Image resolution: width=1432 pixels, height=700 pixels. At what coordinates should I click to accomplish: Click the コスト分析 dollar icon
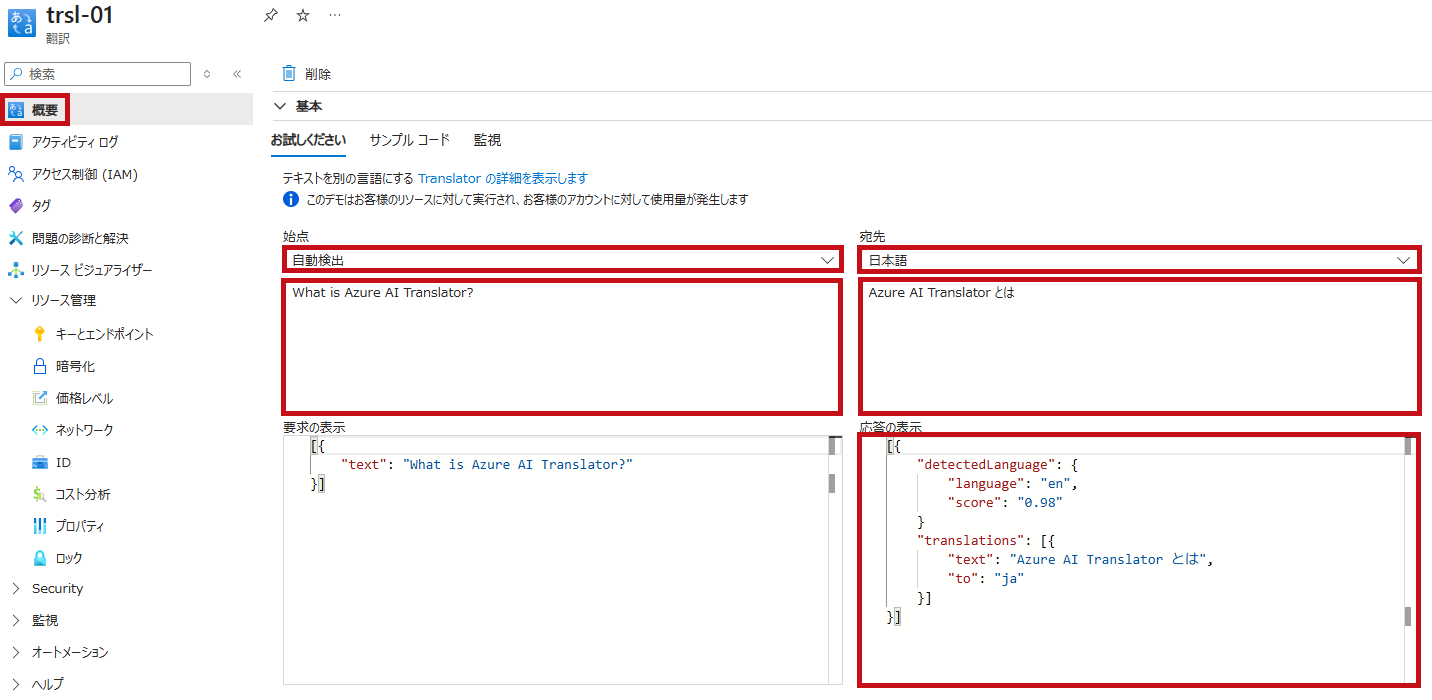pyautogui.click(x=40, y=494)
